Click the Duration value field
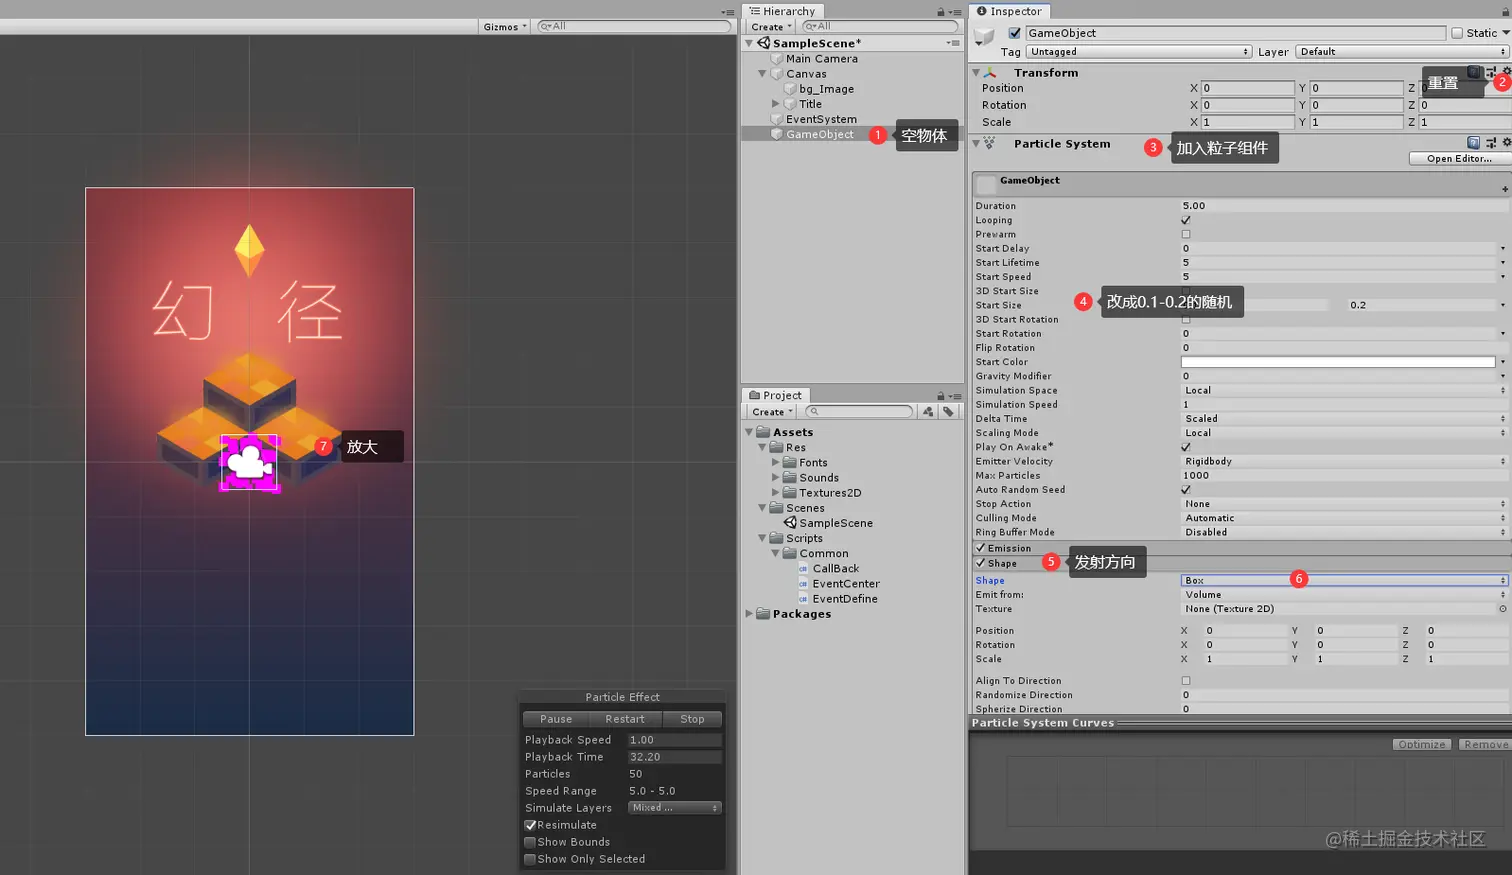1512x875 pixels. pyautogui.click(x=1344, y=206)
